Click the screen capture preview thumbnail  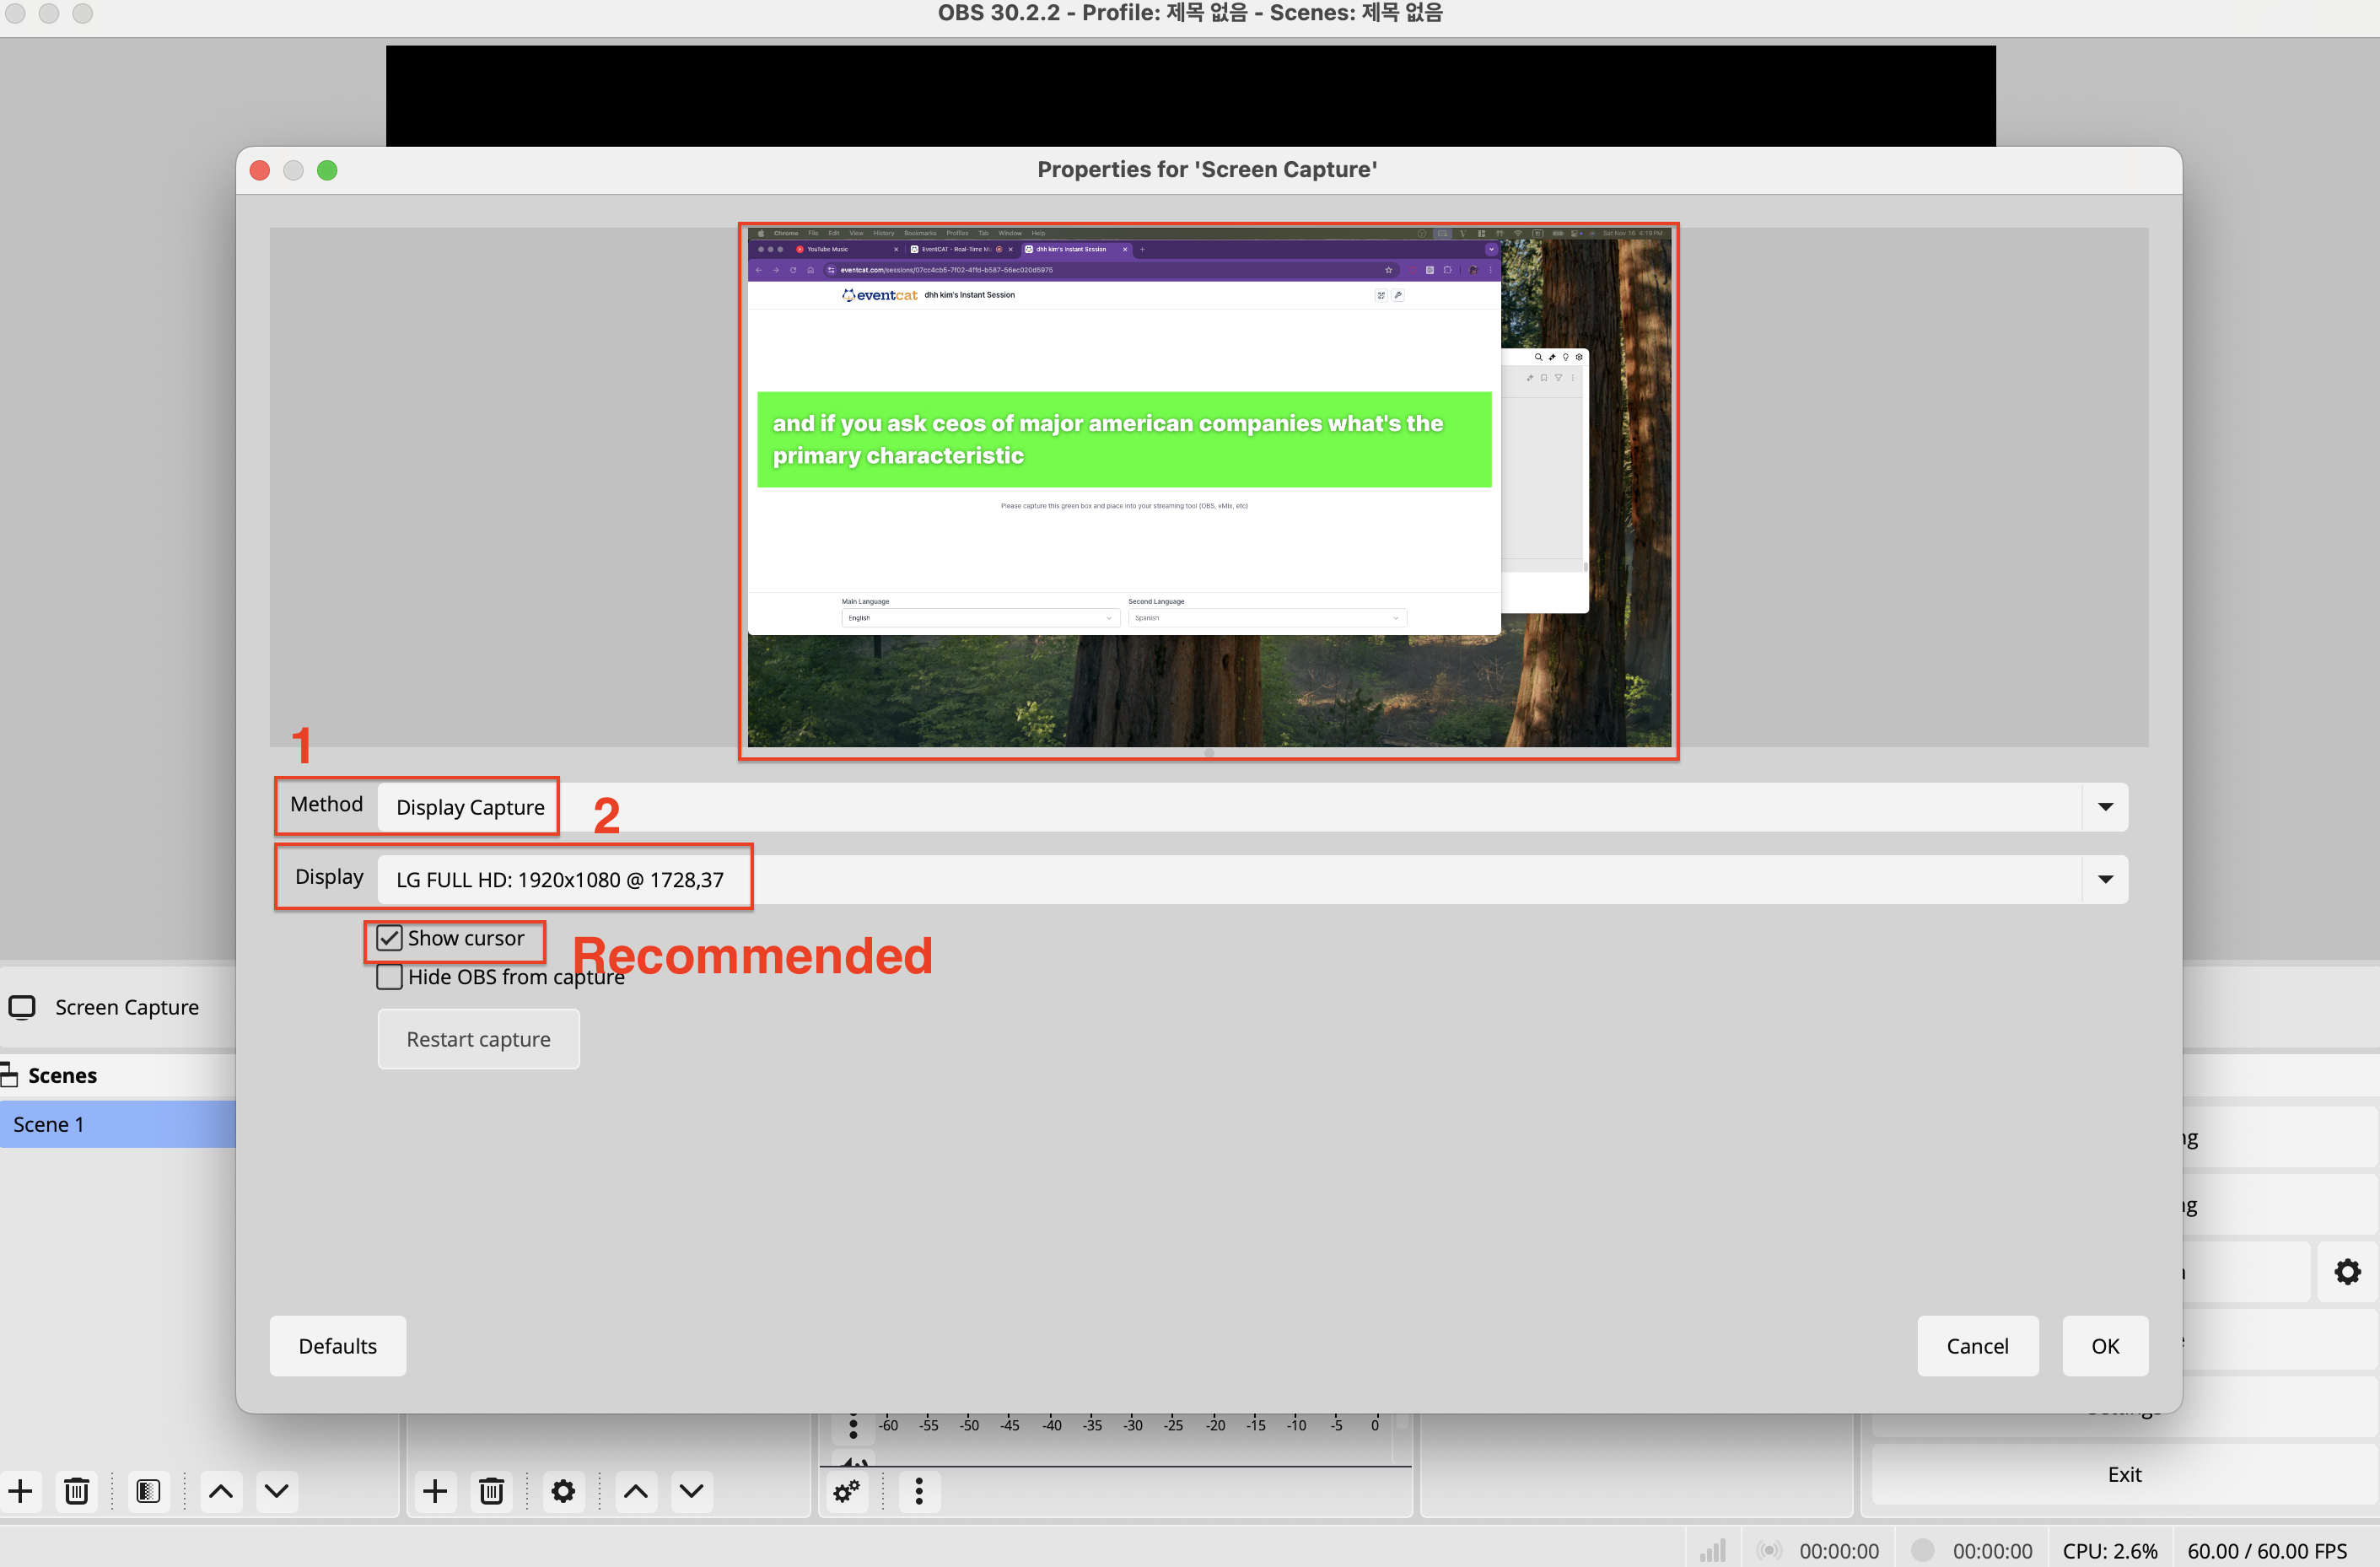[x=1208, y=490]
